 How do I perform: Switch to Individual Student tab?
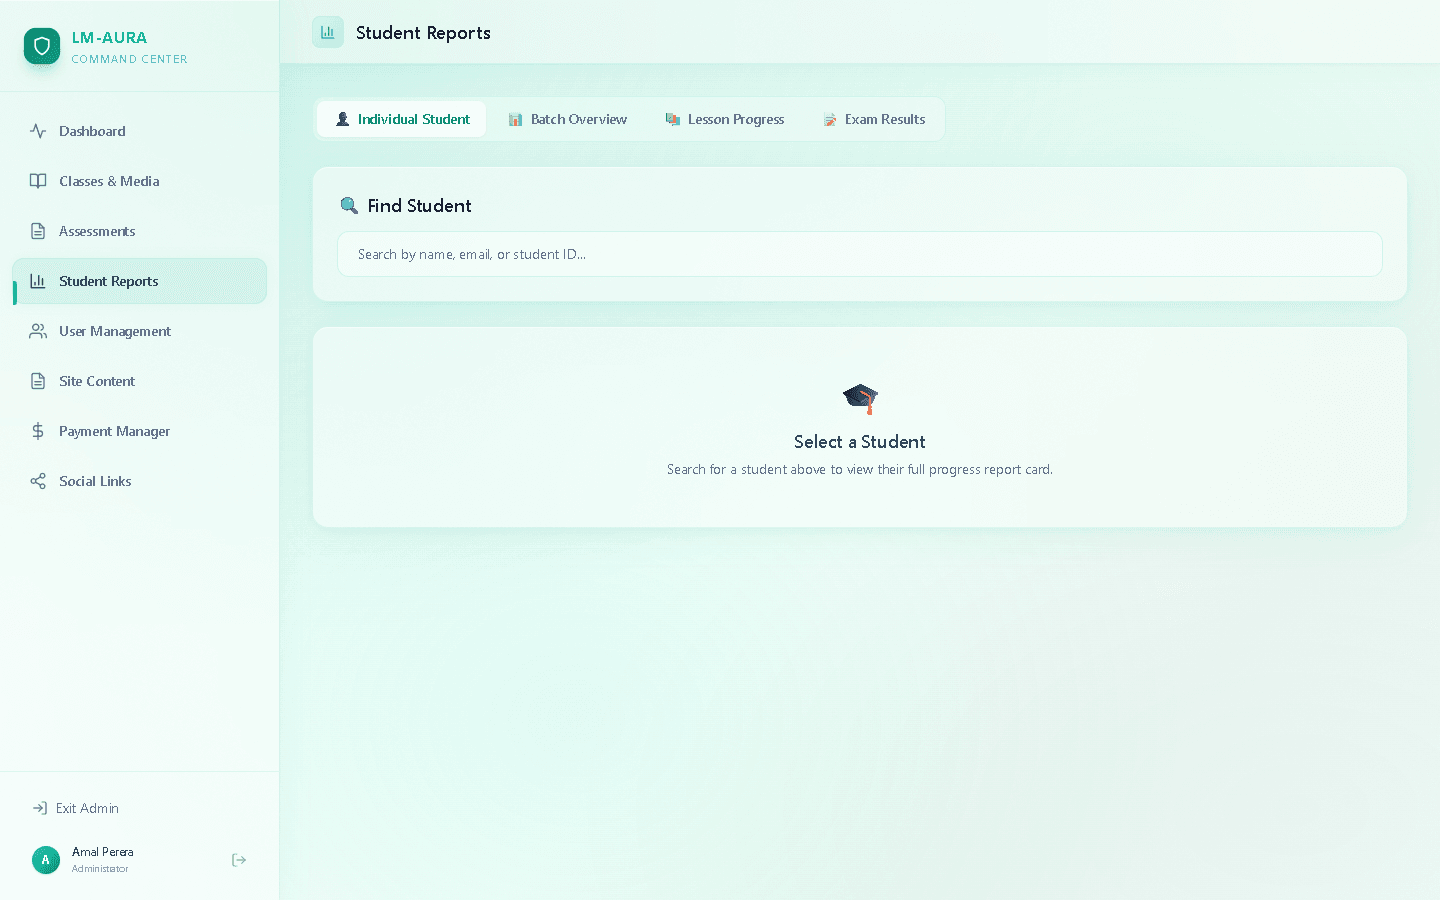(402, 119)
